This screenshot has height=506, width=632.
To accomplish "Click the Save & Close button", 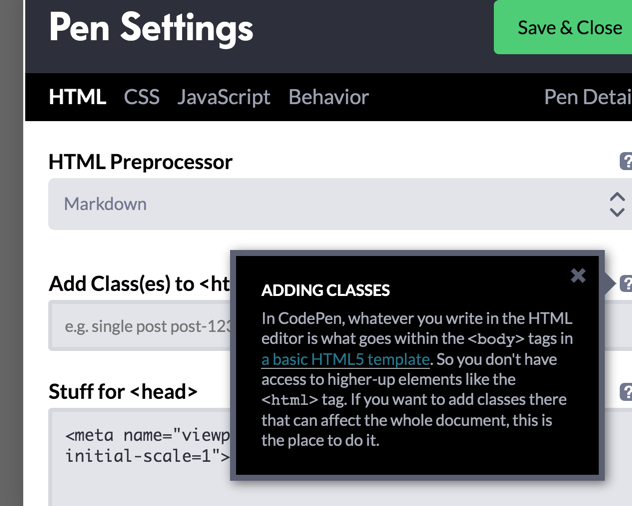I will pos(563,27).
